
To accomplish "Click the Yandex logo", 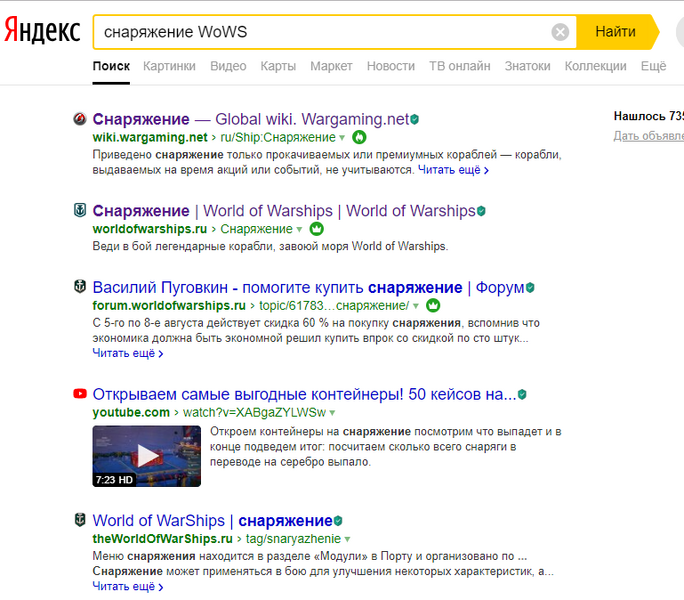I will (42, 31).
